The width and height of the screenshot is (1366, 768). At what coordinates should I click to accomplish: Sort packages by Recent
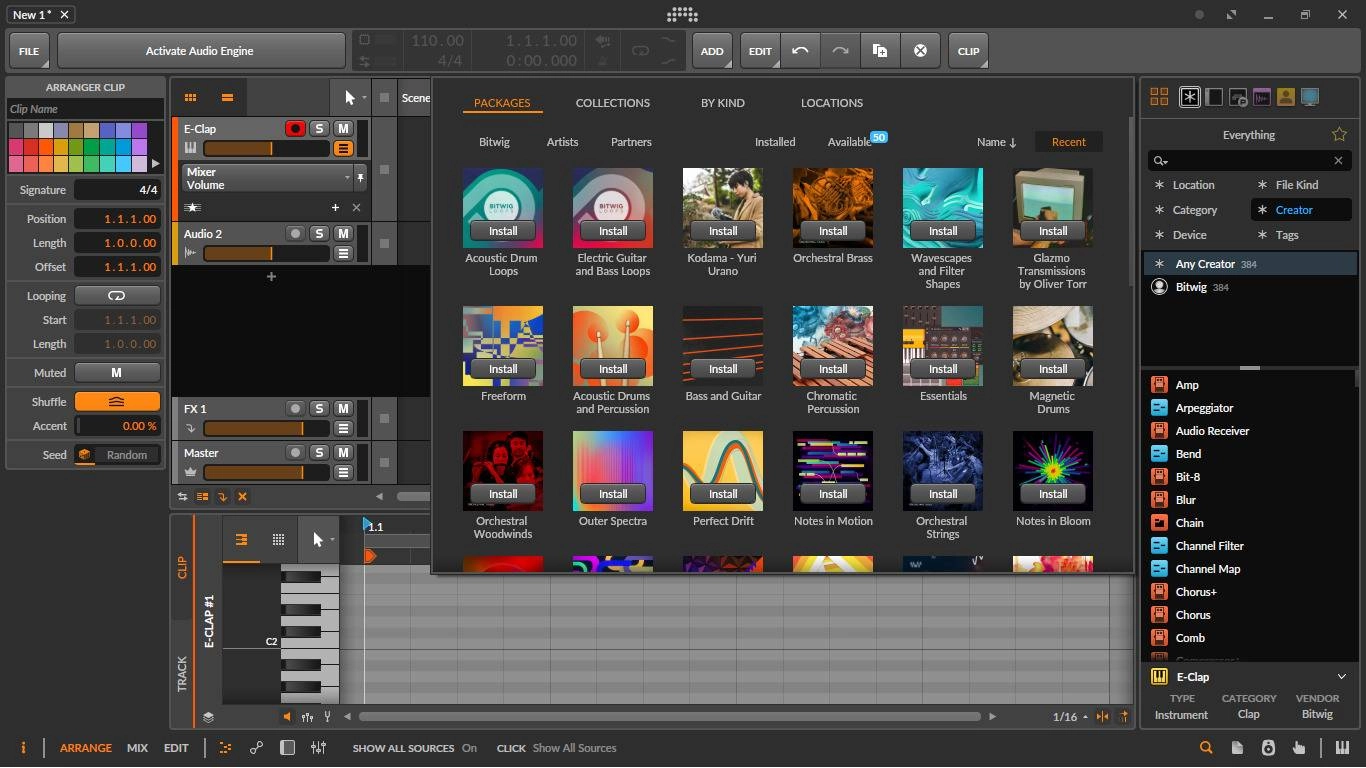click(x=1068, y=142)
